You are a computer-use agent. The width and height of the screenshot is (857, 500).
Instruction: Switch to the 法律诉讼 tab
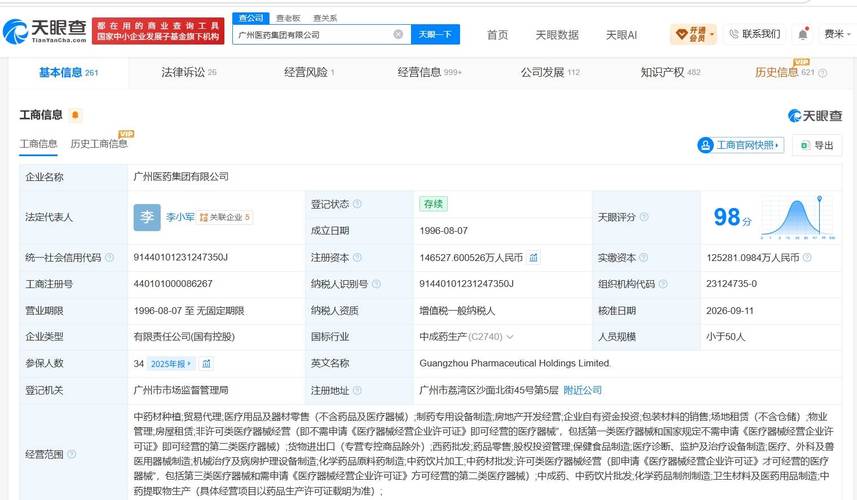189,72
